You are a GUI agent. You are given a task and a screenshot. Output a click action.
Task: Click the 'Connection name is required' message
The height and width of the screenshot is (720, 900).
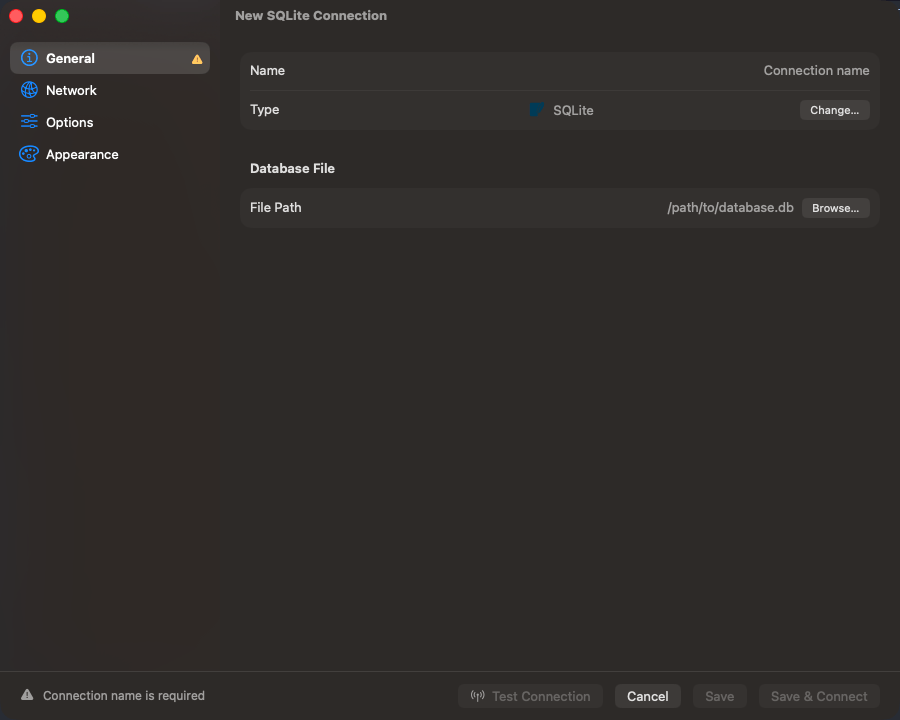tap(124, 695)
